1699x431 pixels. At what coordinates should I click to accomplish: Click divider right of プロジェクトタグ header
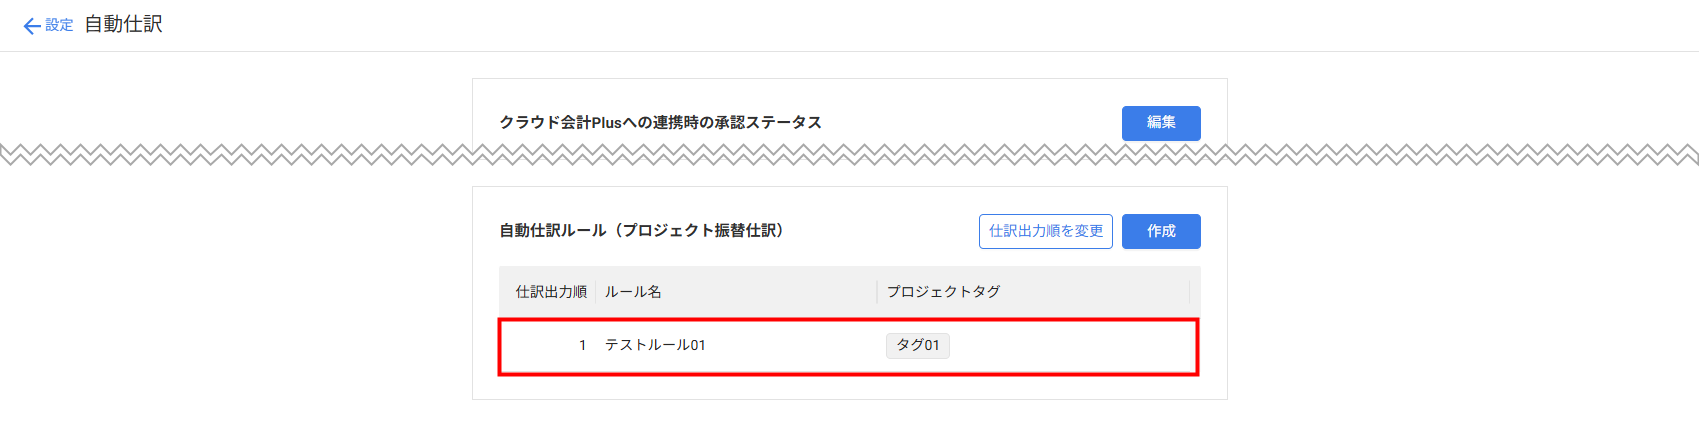(1189, 292)
